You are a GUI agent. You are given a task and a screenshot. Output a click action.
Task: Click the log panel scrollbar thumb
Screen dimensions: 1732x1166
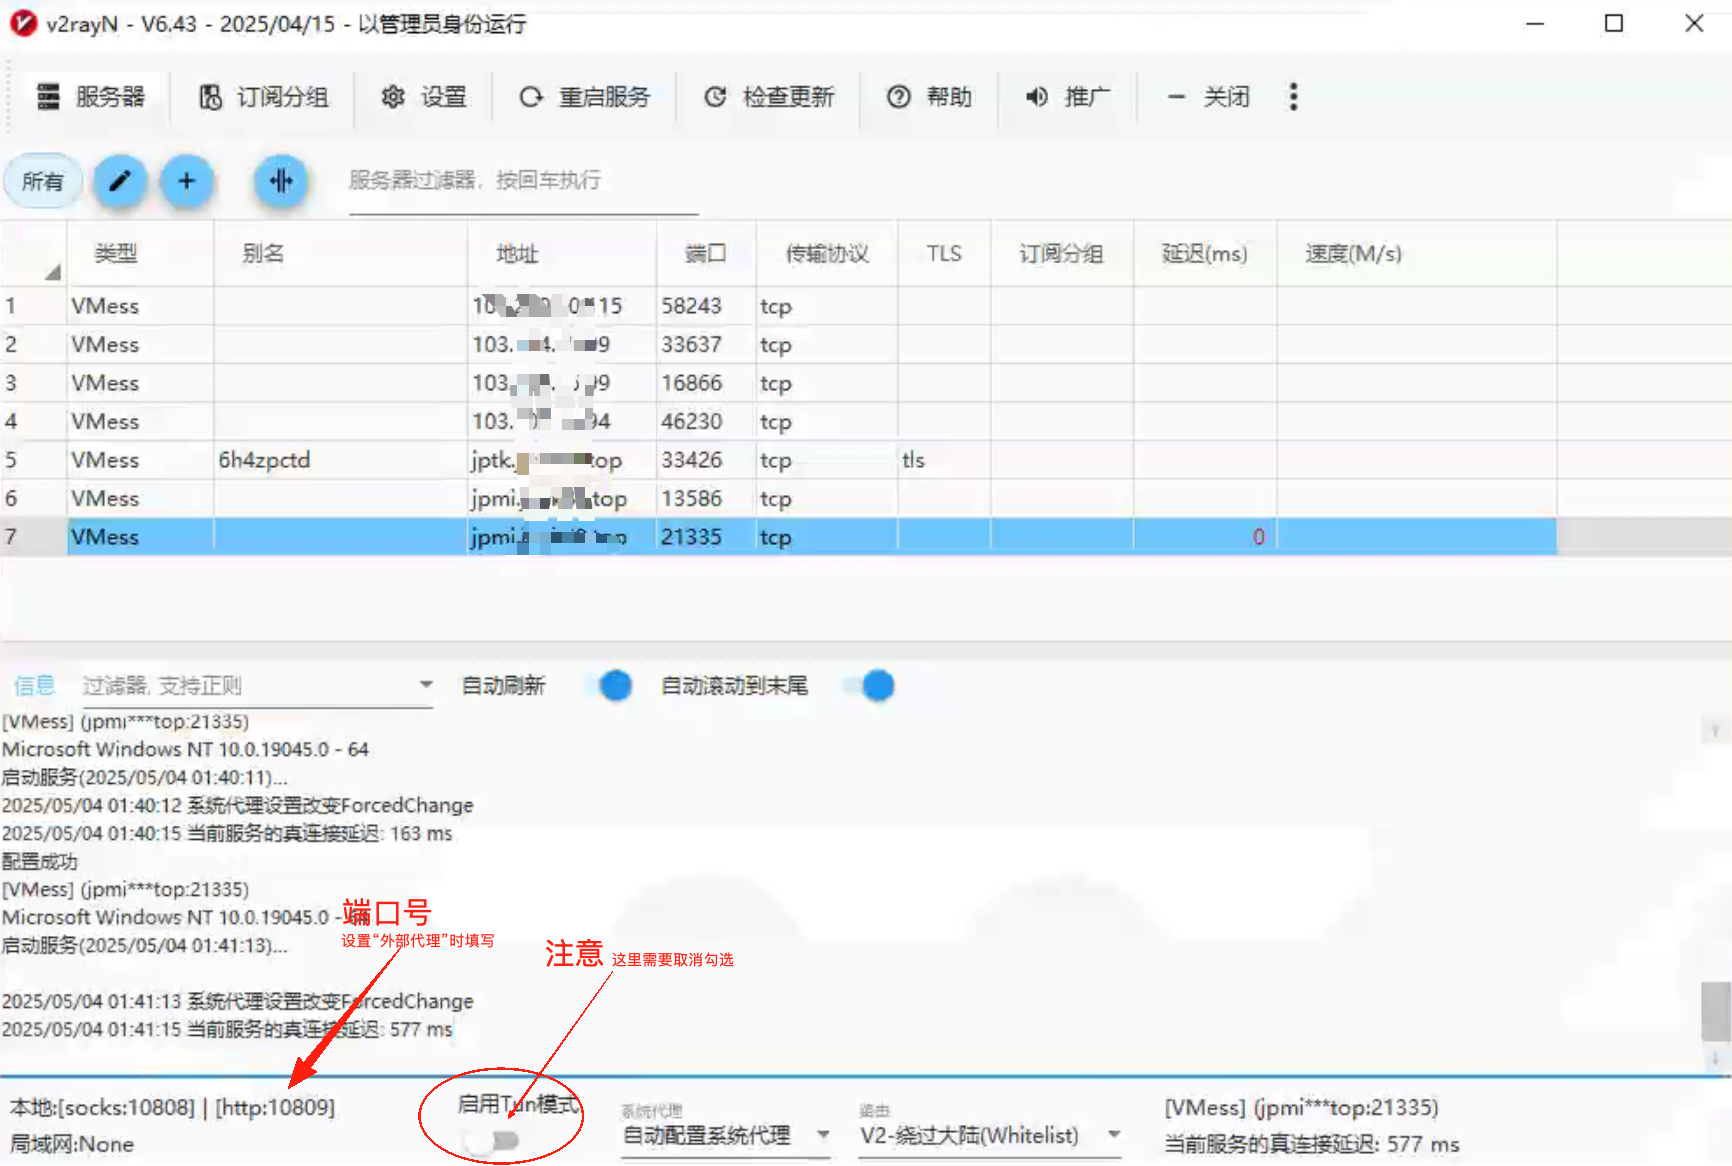1716,1011
